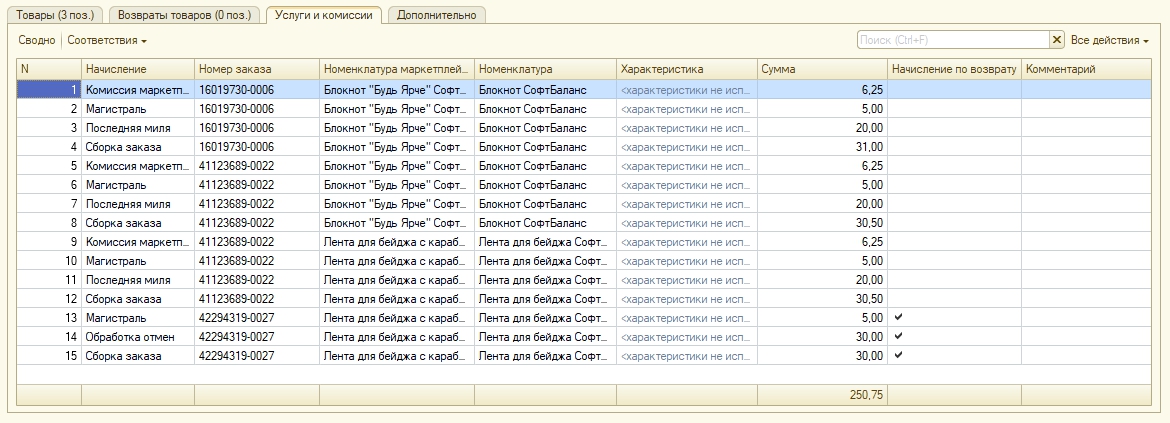Select the 31,00 amount cell in row 4
The width and height of the screenshot is (1170, 423).
pos(821,146)
